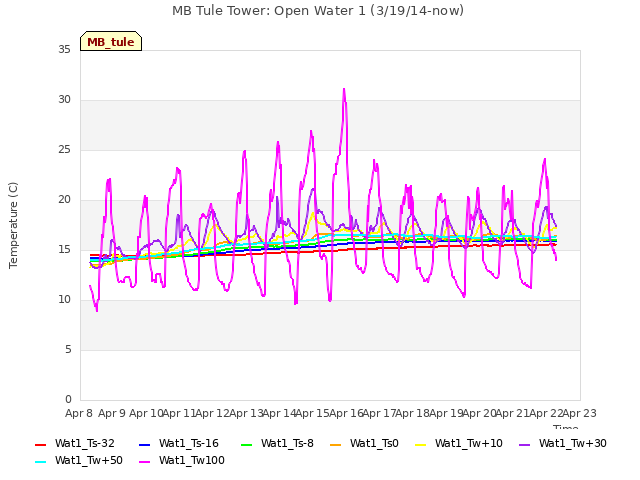
Task: Click the Apr 11 x-axis label
Action: [179, 413]
